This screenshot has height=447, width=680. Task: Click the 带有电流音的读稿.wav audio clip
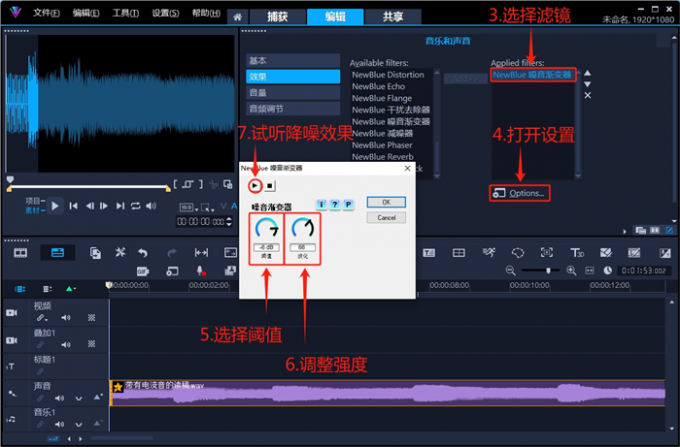[387, 393]
